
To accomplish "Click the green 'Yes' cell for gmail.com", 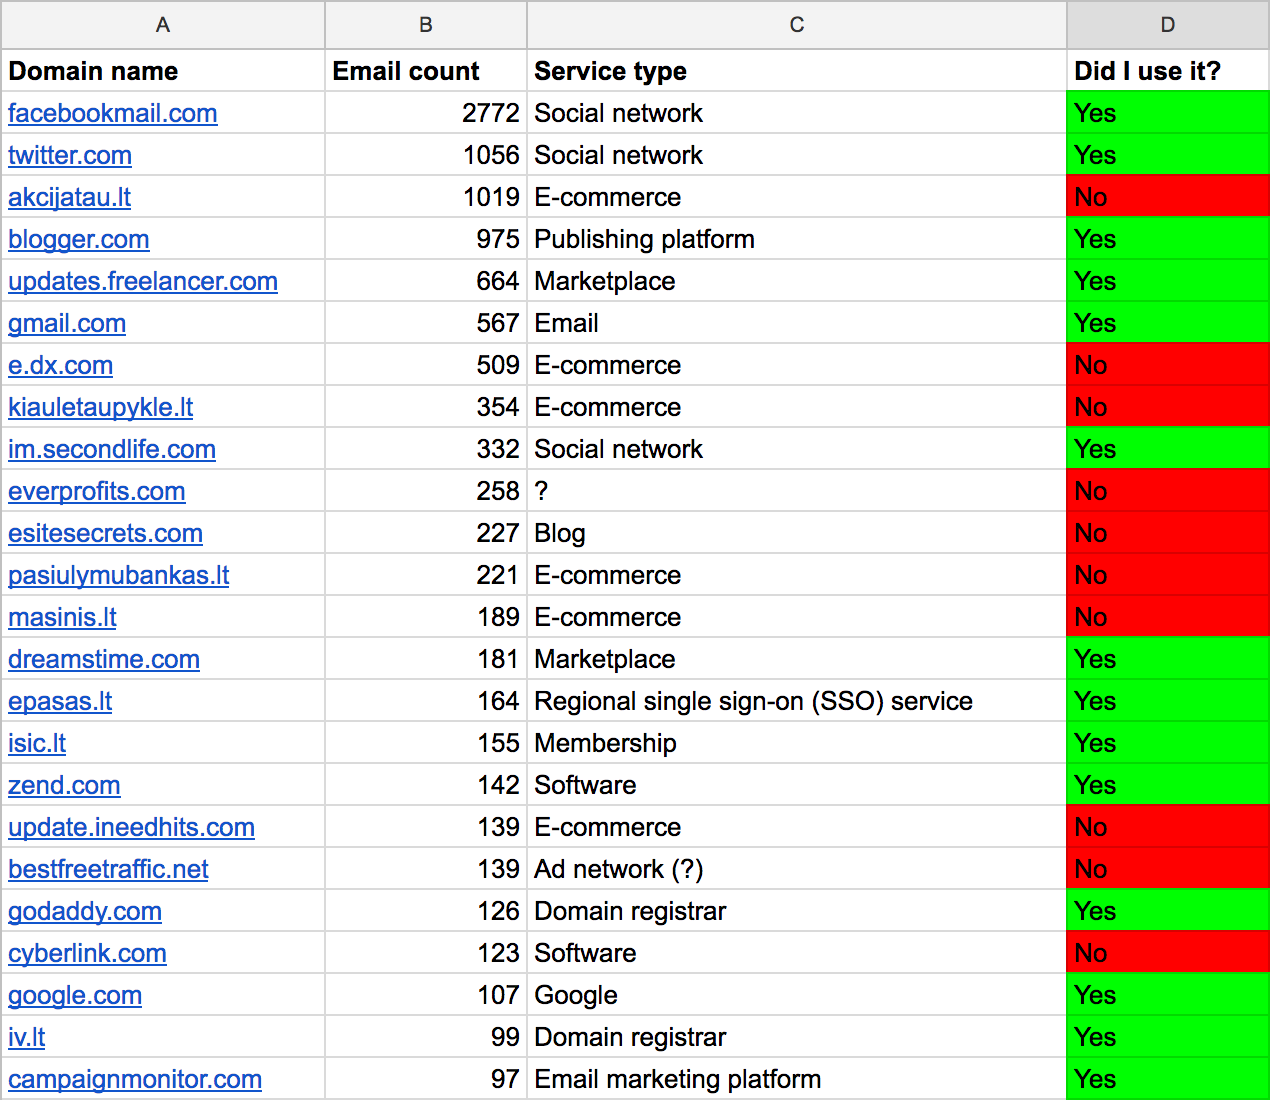I will click(x=1167, y=323).
